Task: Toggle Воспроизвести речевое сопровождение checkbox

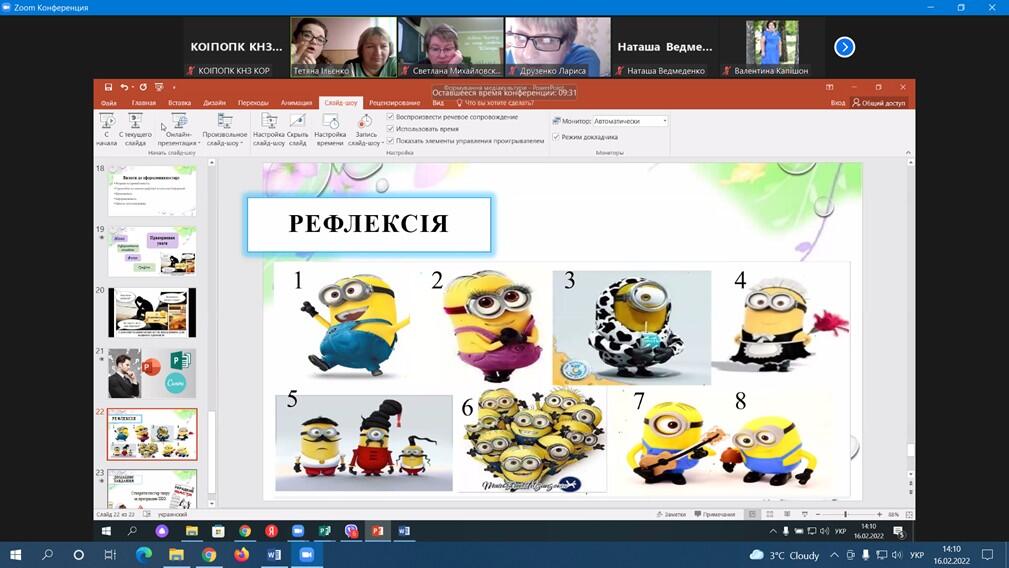Action: click(390, 117)
